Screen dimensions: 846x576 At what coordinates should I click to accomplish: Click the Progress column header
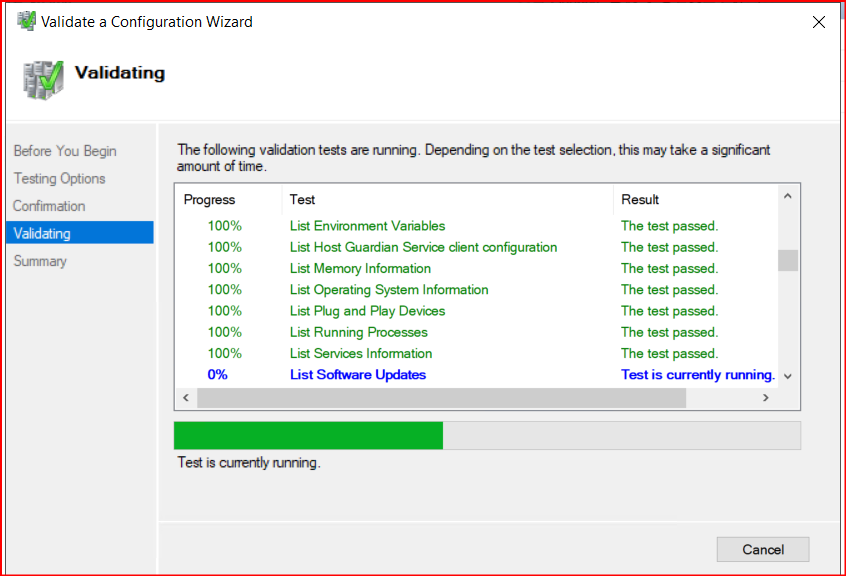209,199
